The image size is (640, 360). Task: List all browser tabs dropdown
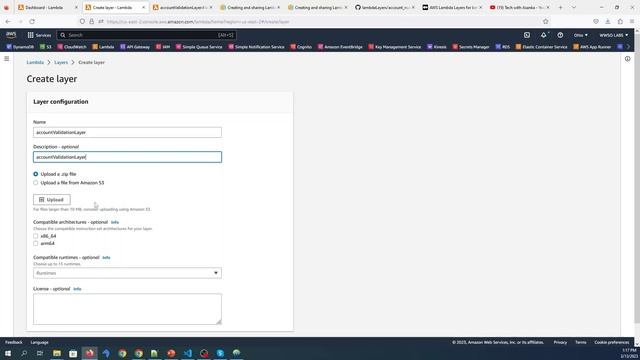(573, 7)
